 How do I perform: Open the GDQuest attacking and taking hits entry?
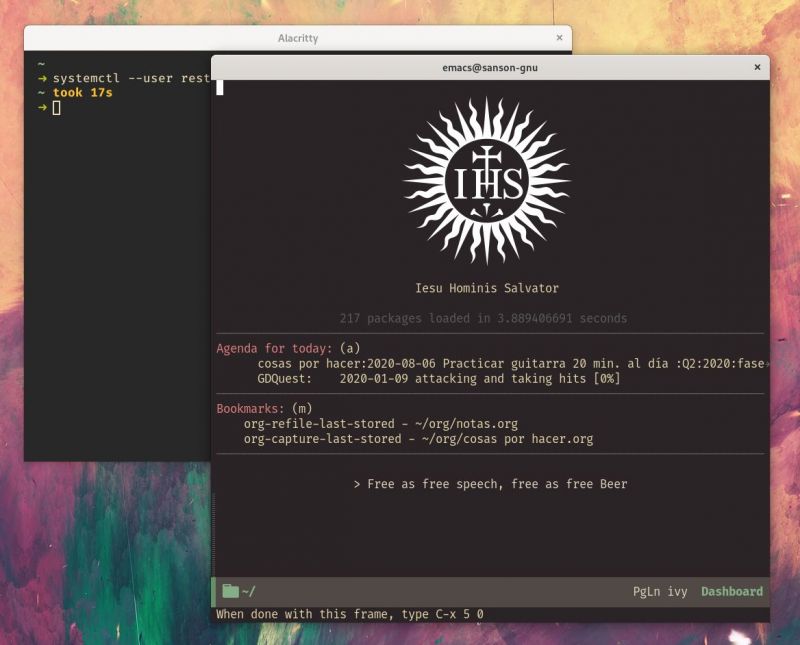pos(439,379)
